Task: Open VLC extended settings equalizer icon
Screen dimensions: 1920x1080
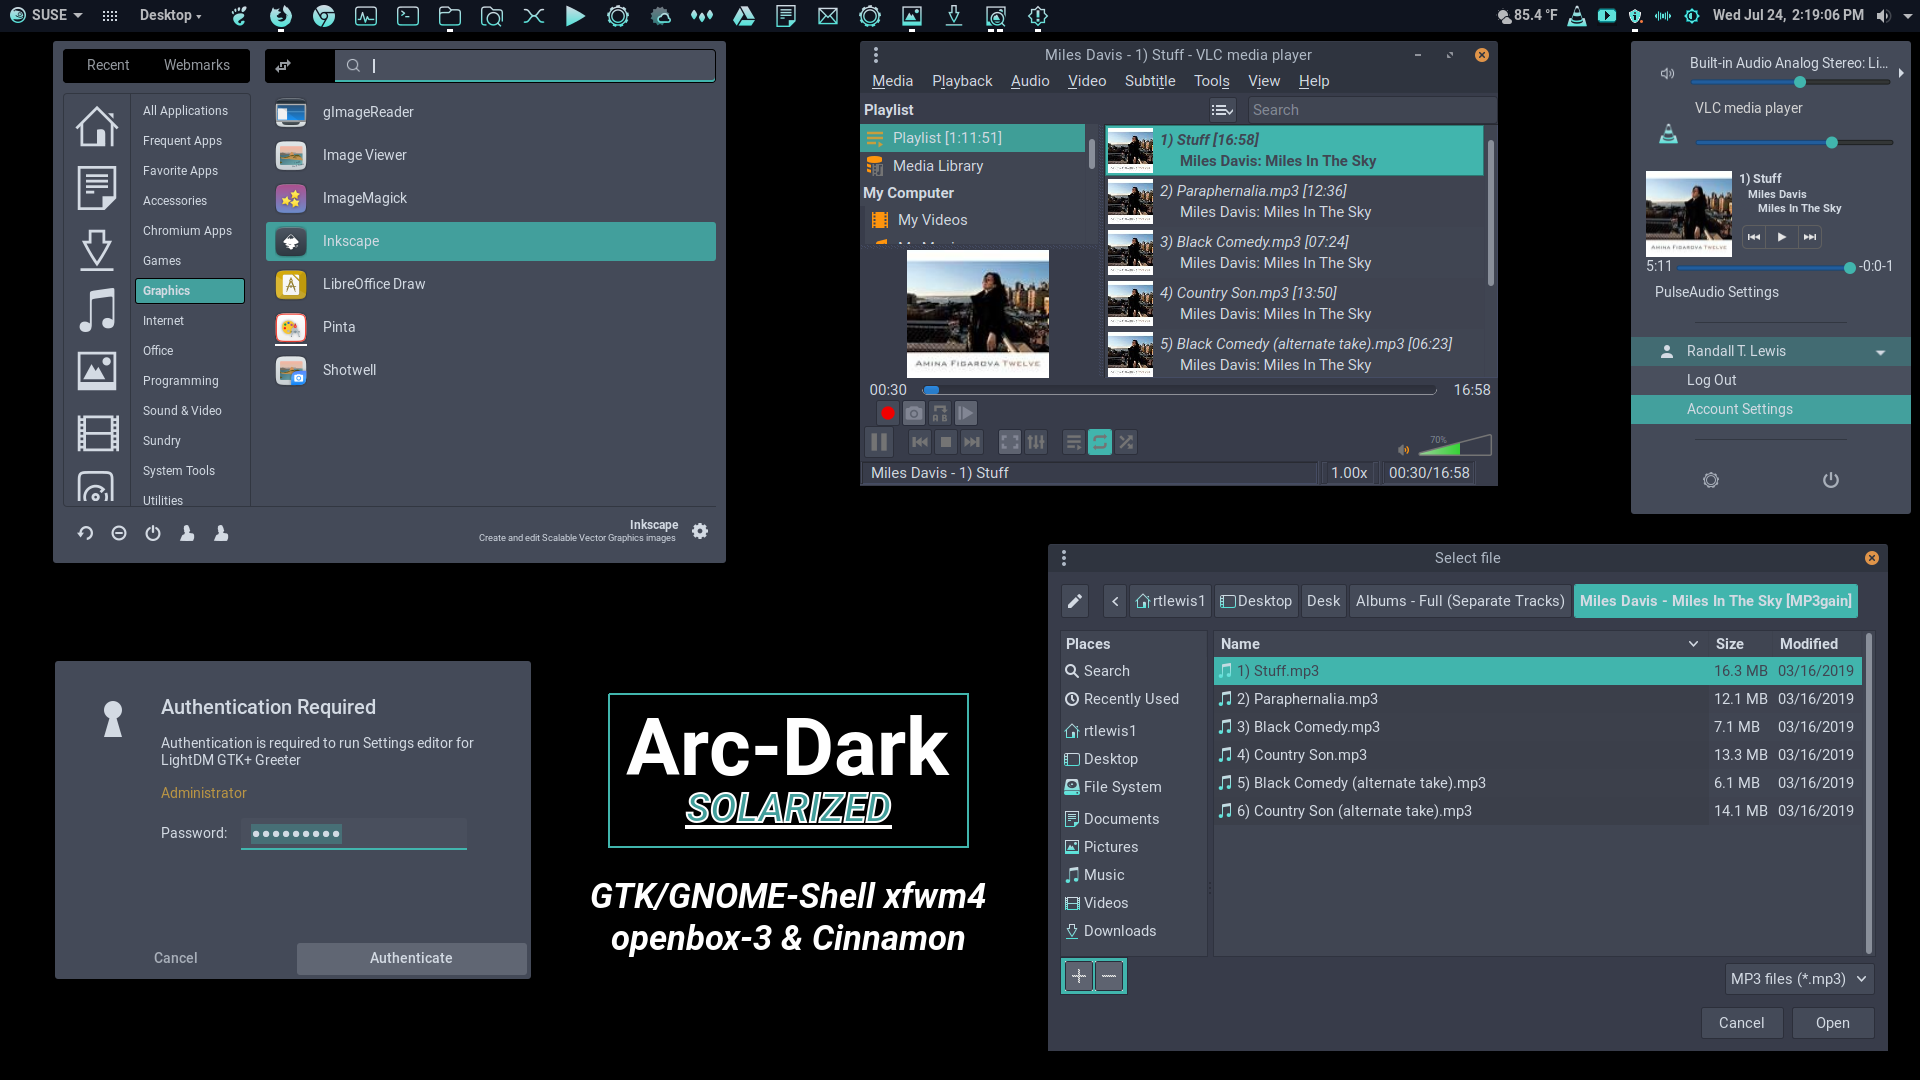Action: (1036, 442)
